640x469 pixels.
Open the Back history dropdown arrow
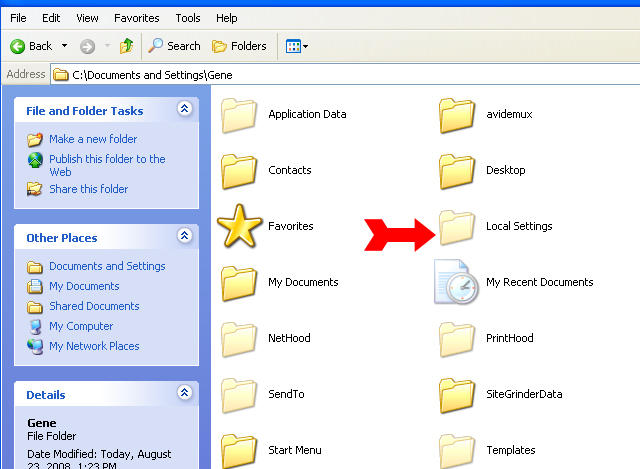tap(64, 46)
